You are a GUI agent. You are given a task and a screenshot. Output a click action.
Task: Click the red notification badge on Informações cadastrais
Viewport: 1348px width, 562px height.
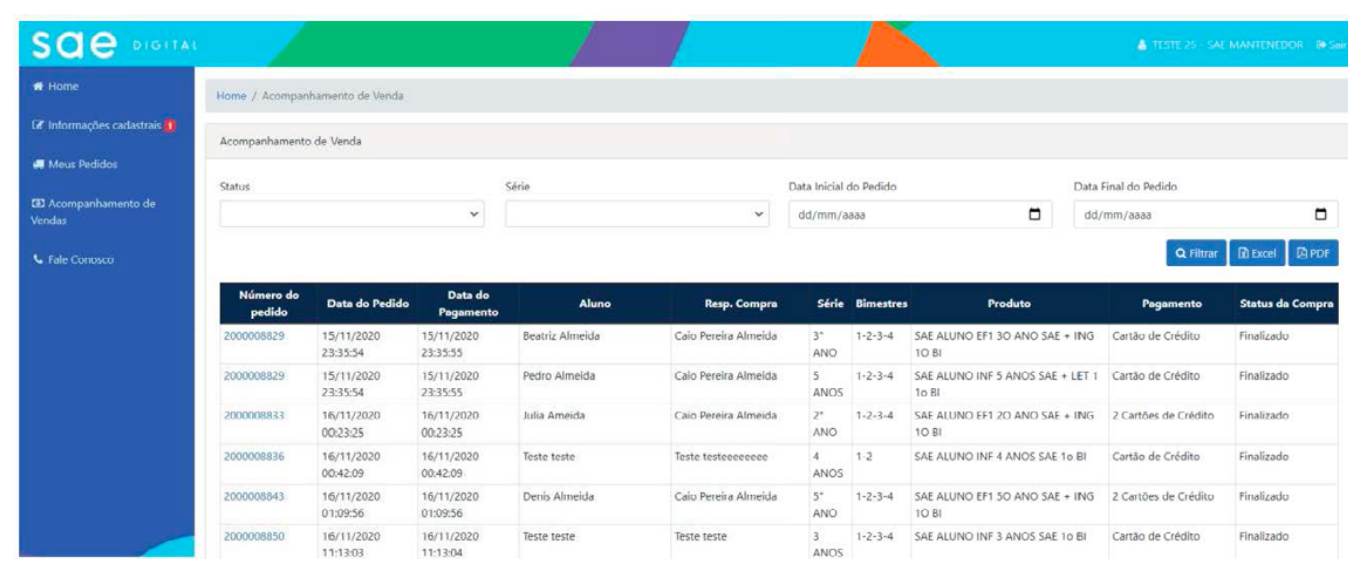click(x=170, y=126)
